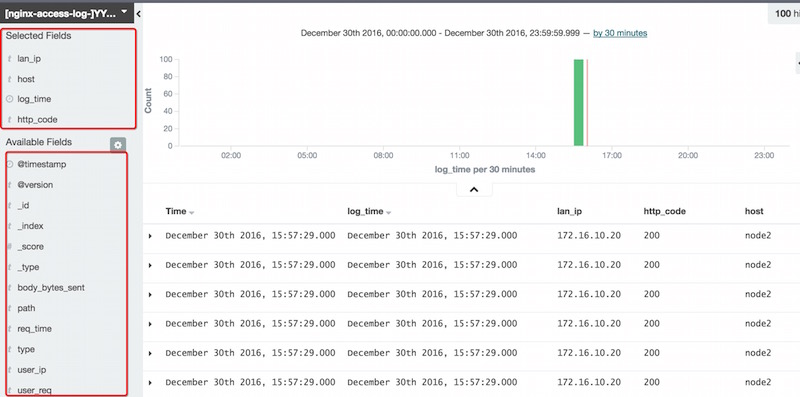800x397 pixels.
Task: Collapse the histogram with the up chevron
Action: (x=474, y=189)
